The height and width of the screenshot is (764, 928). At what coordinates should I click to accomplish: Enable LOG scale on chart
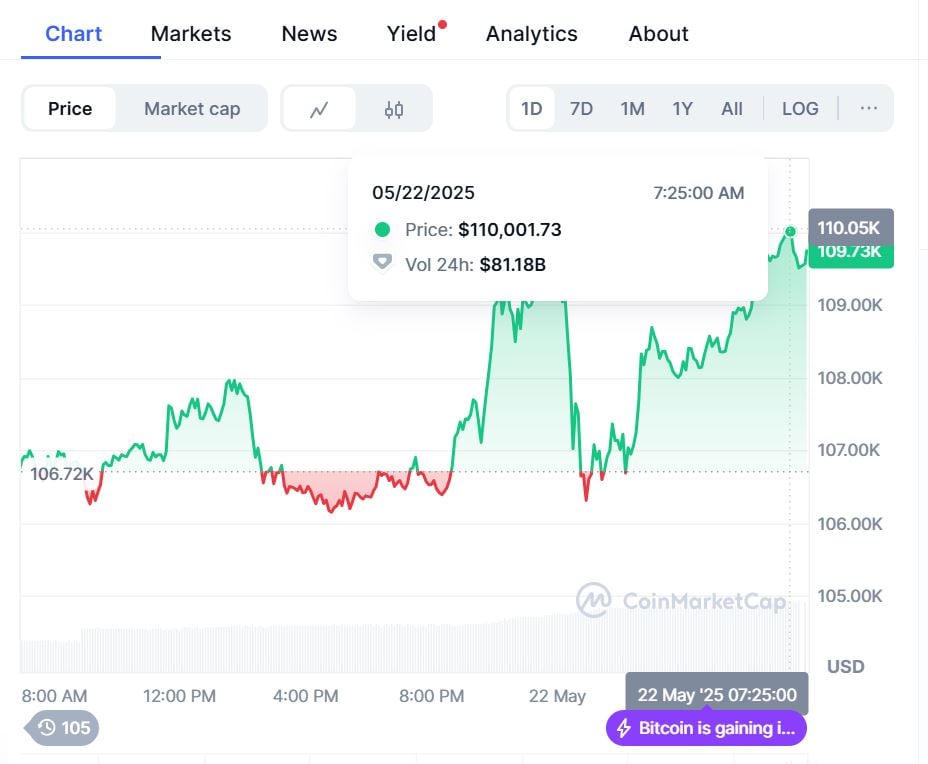[800, 109]
